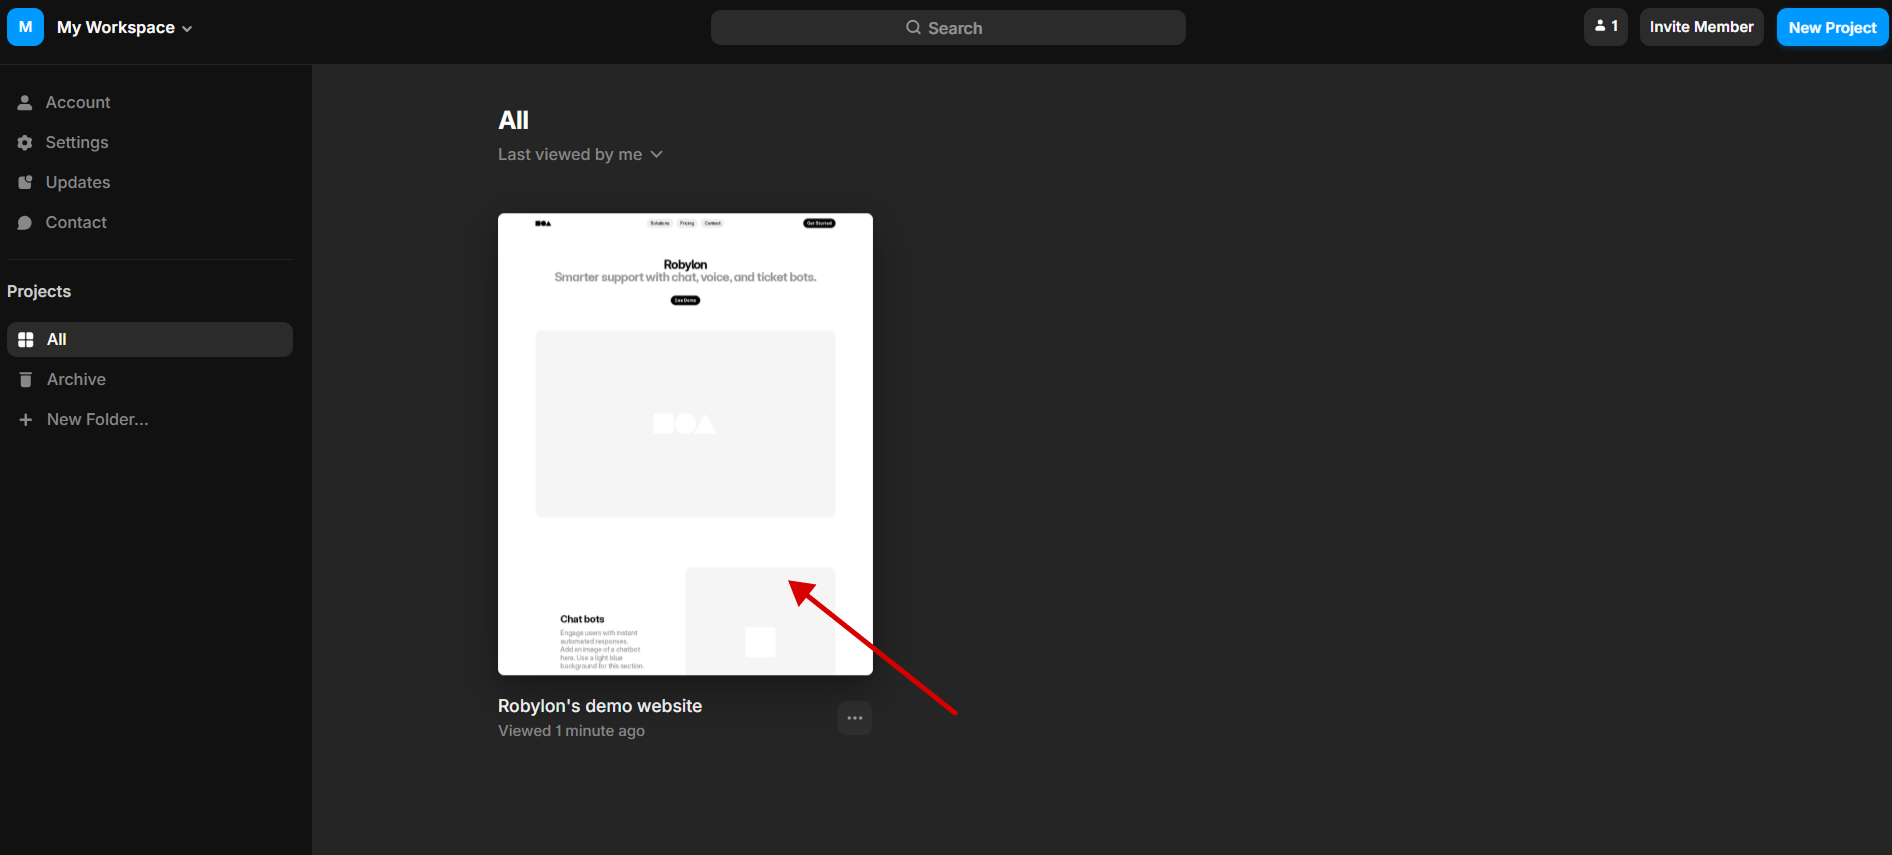Screen dimensions: 1892x855
Task: Click the Viewed 1 minute ago label
Action: (571, 731)
